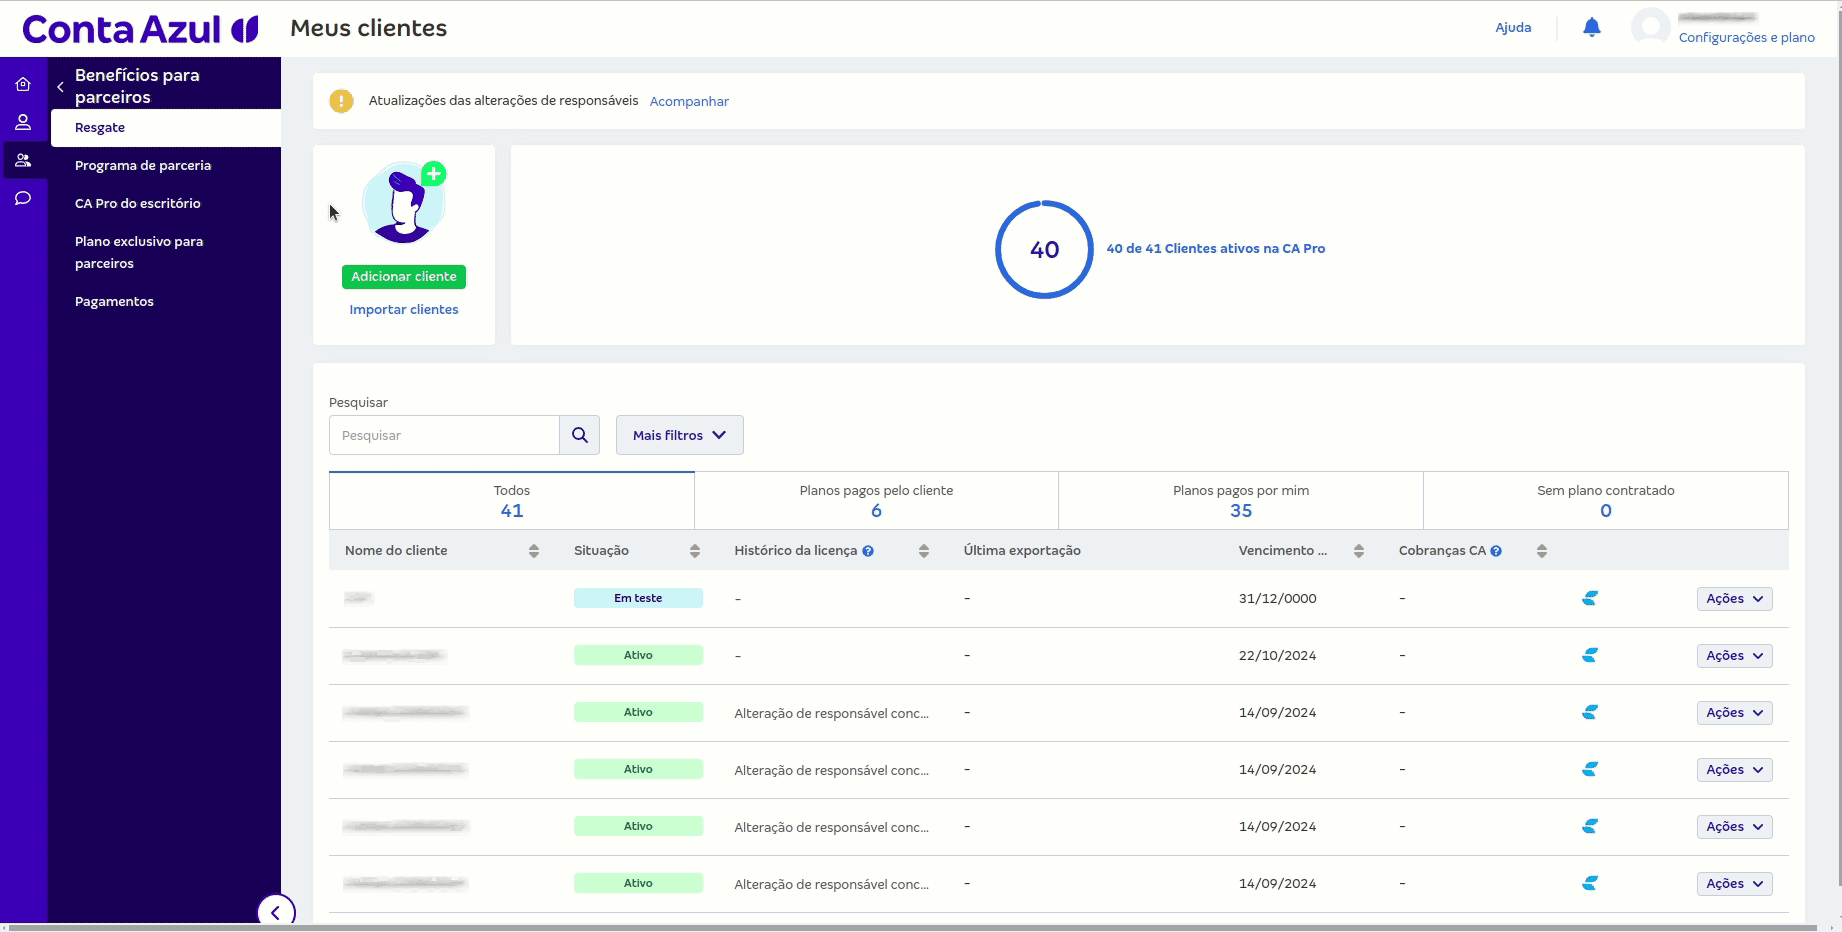Screen dimensions: 1842x932
Task: Click the Importar clientes link
Action: 404,310
